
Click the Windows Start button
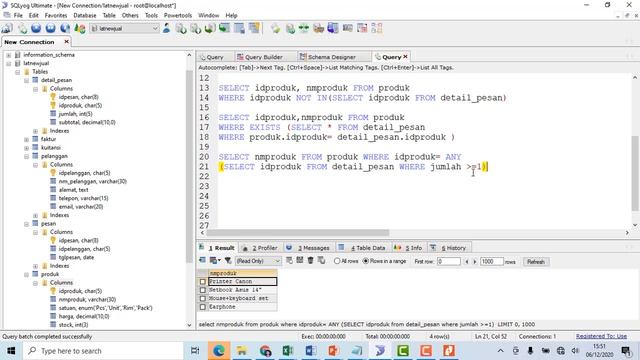[11, 351]
